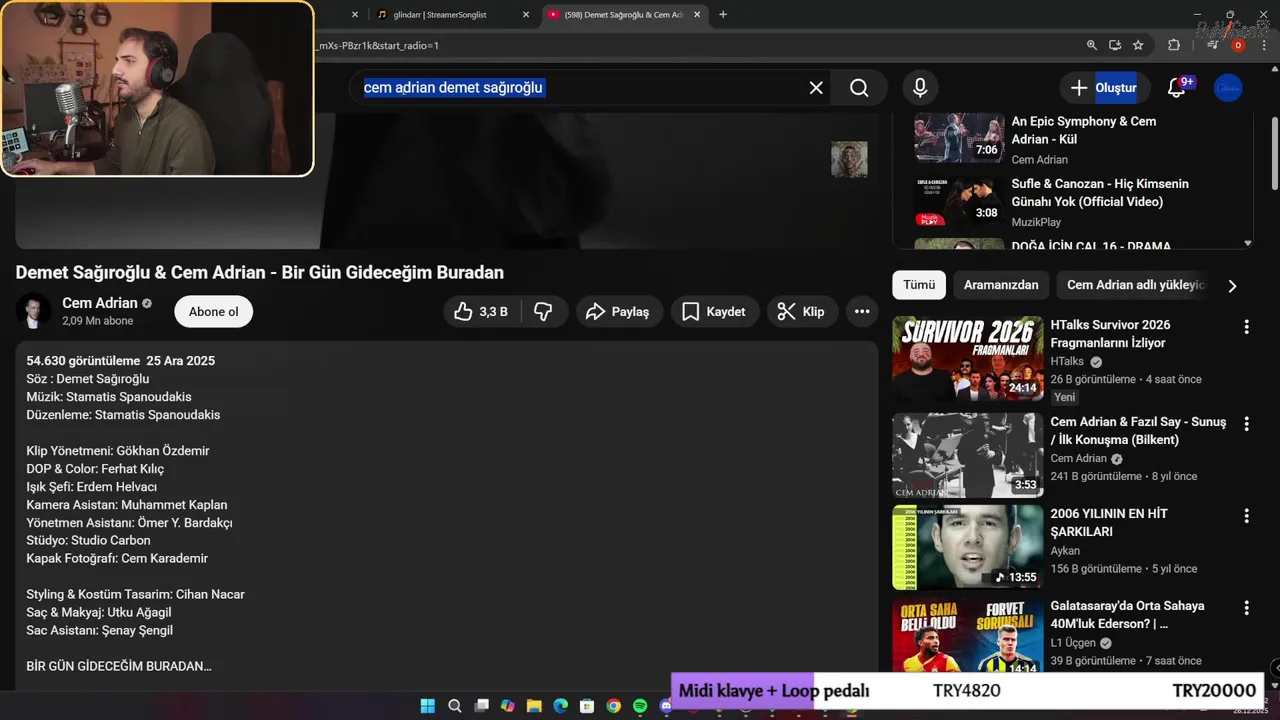Open the Chrome zoom magnifier icon
Image resolution: width=1280 pixels, height=720 pixels.
tap(1092, 45)
